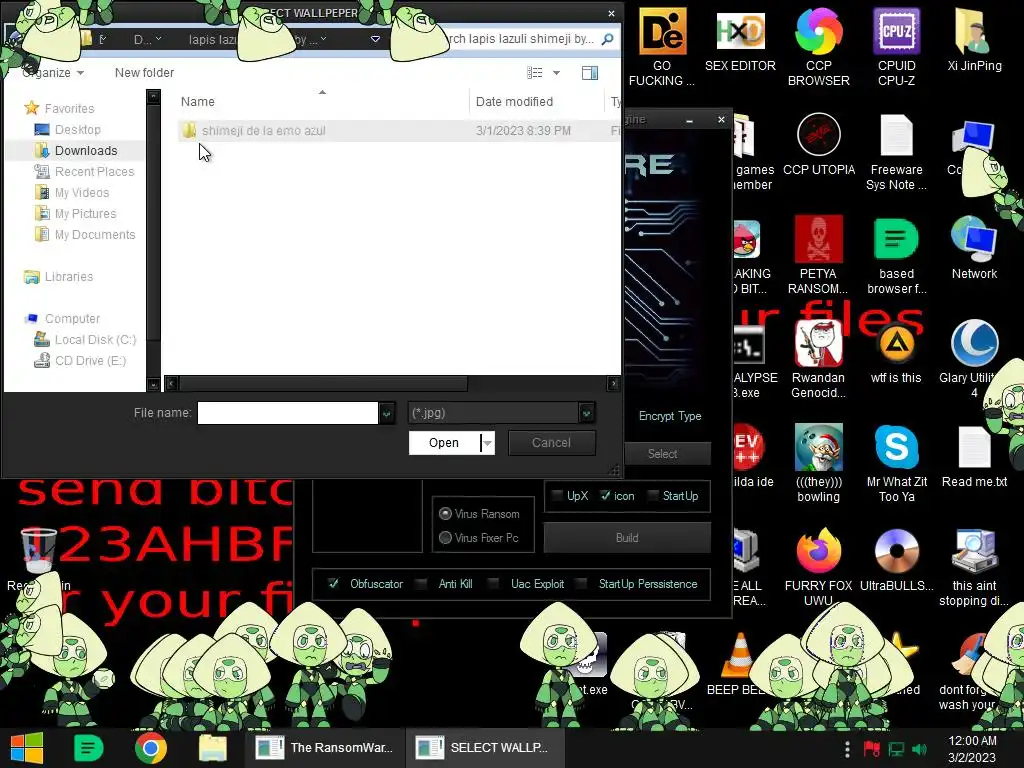Open the based browser desktop icon

pos(896,255)
